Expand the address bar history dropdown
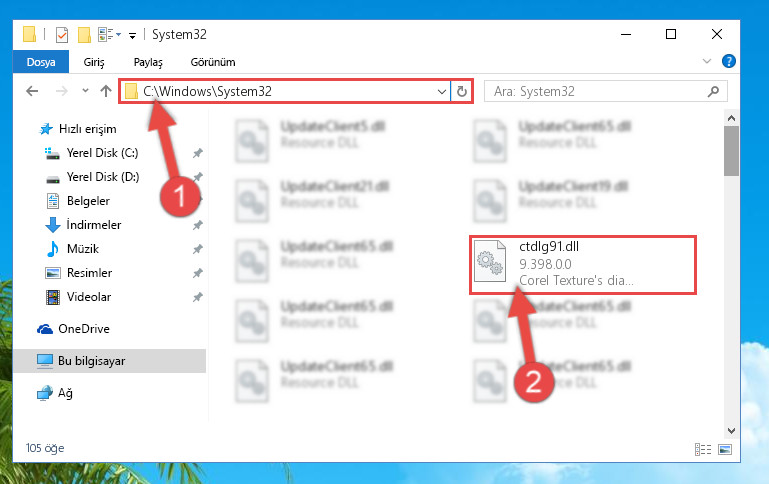Screen dimensions: 769x484 pyautogui.click(x=441, y=91)
